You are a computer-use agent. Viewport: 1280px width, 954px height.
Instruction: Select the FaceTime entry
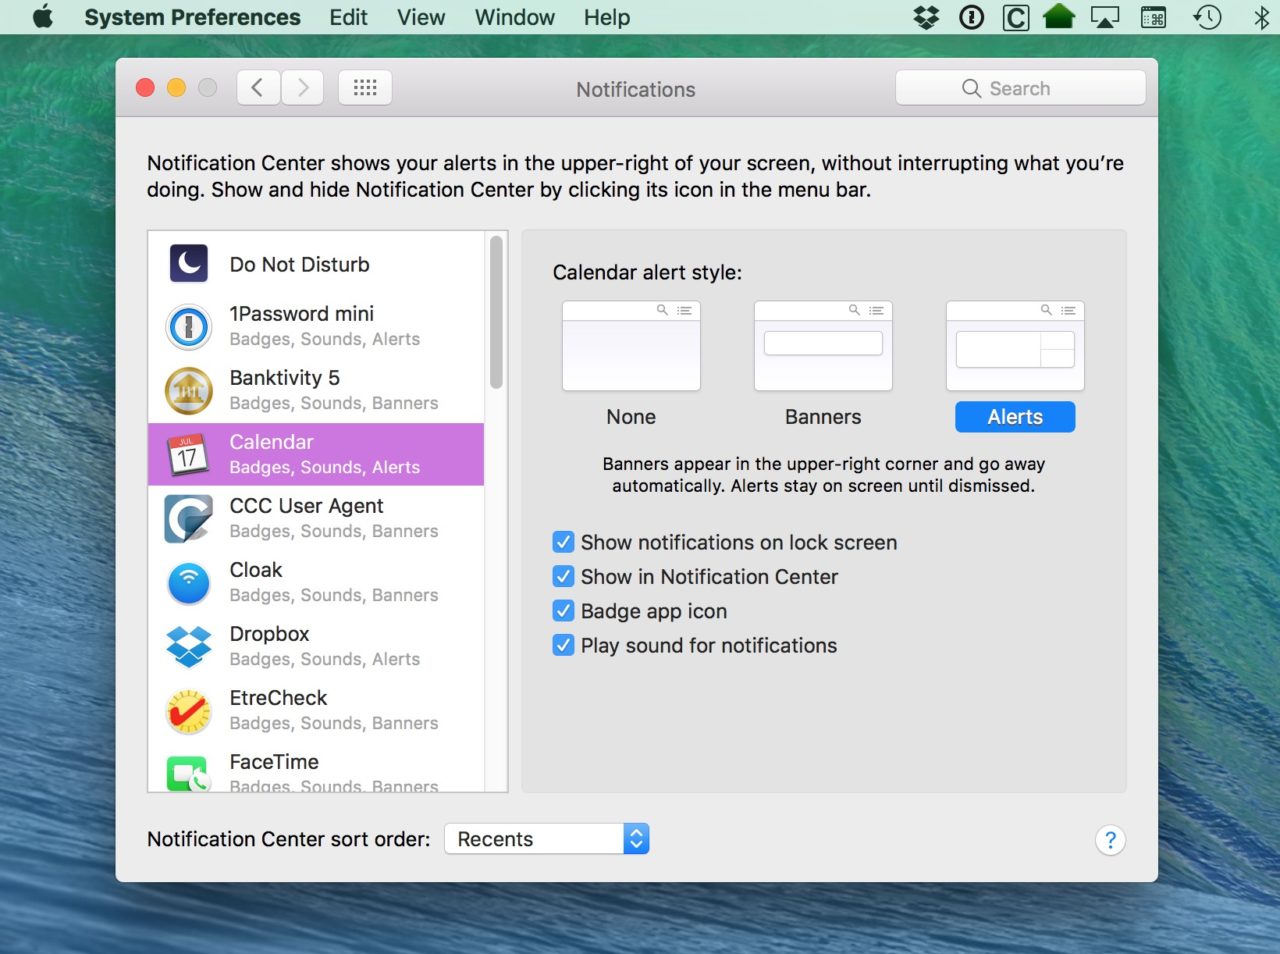316,769
